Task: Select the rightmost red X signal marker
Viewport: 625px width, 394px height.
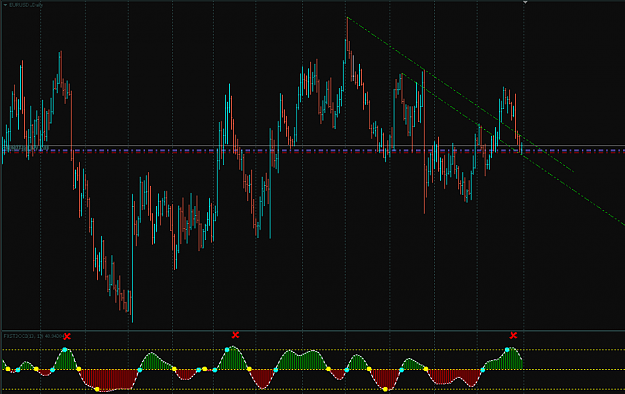Action: pyautogui.click(x=513, y=335)
